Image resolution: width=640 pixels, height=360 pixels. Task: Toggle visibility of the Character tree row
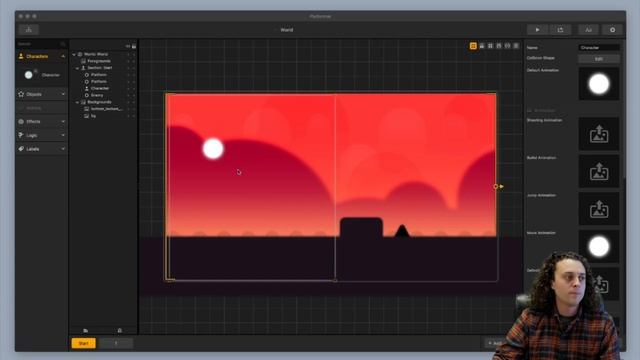pyautogui.click(x=128, y=89)
